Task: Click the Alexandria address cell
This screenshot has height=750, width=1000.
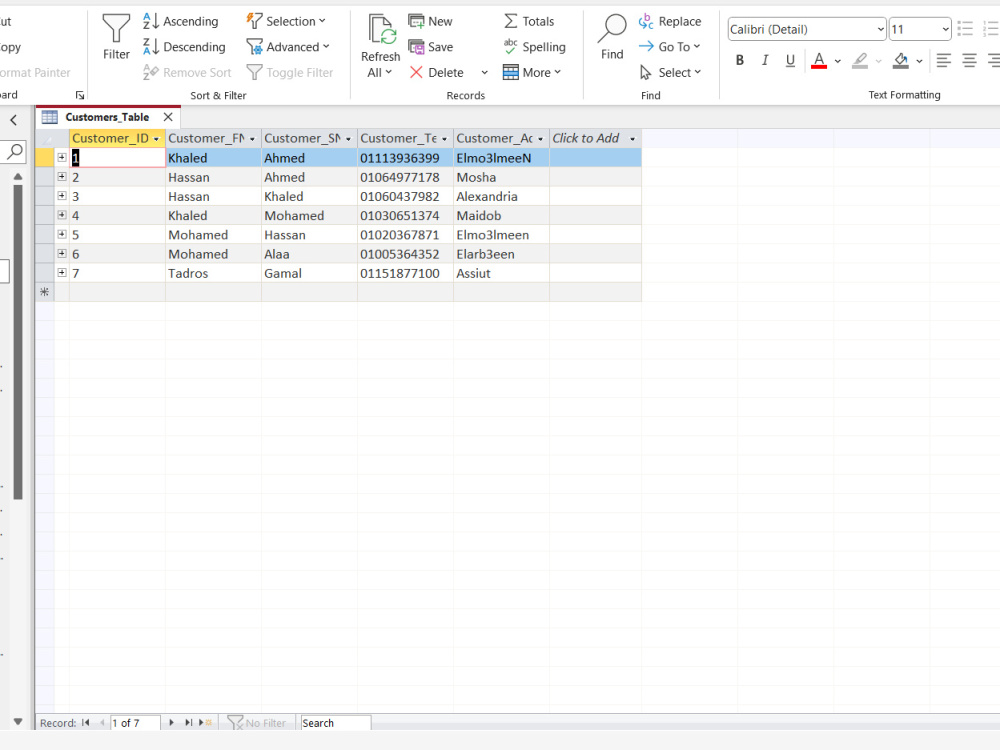Action: (x=501, y=196)
